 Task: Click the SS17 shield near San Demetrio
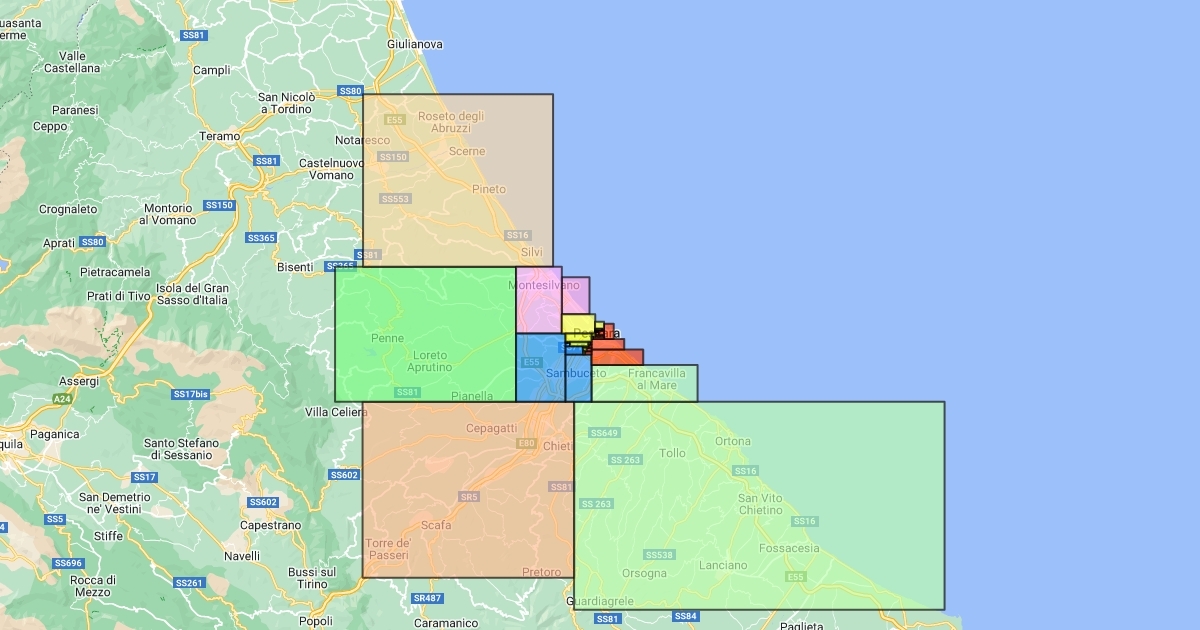point(145,477)
